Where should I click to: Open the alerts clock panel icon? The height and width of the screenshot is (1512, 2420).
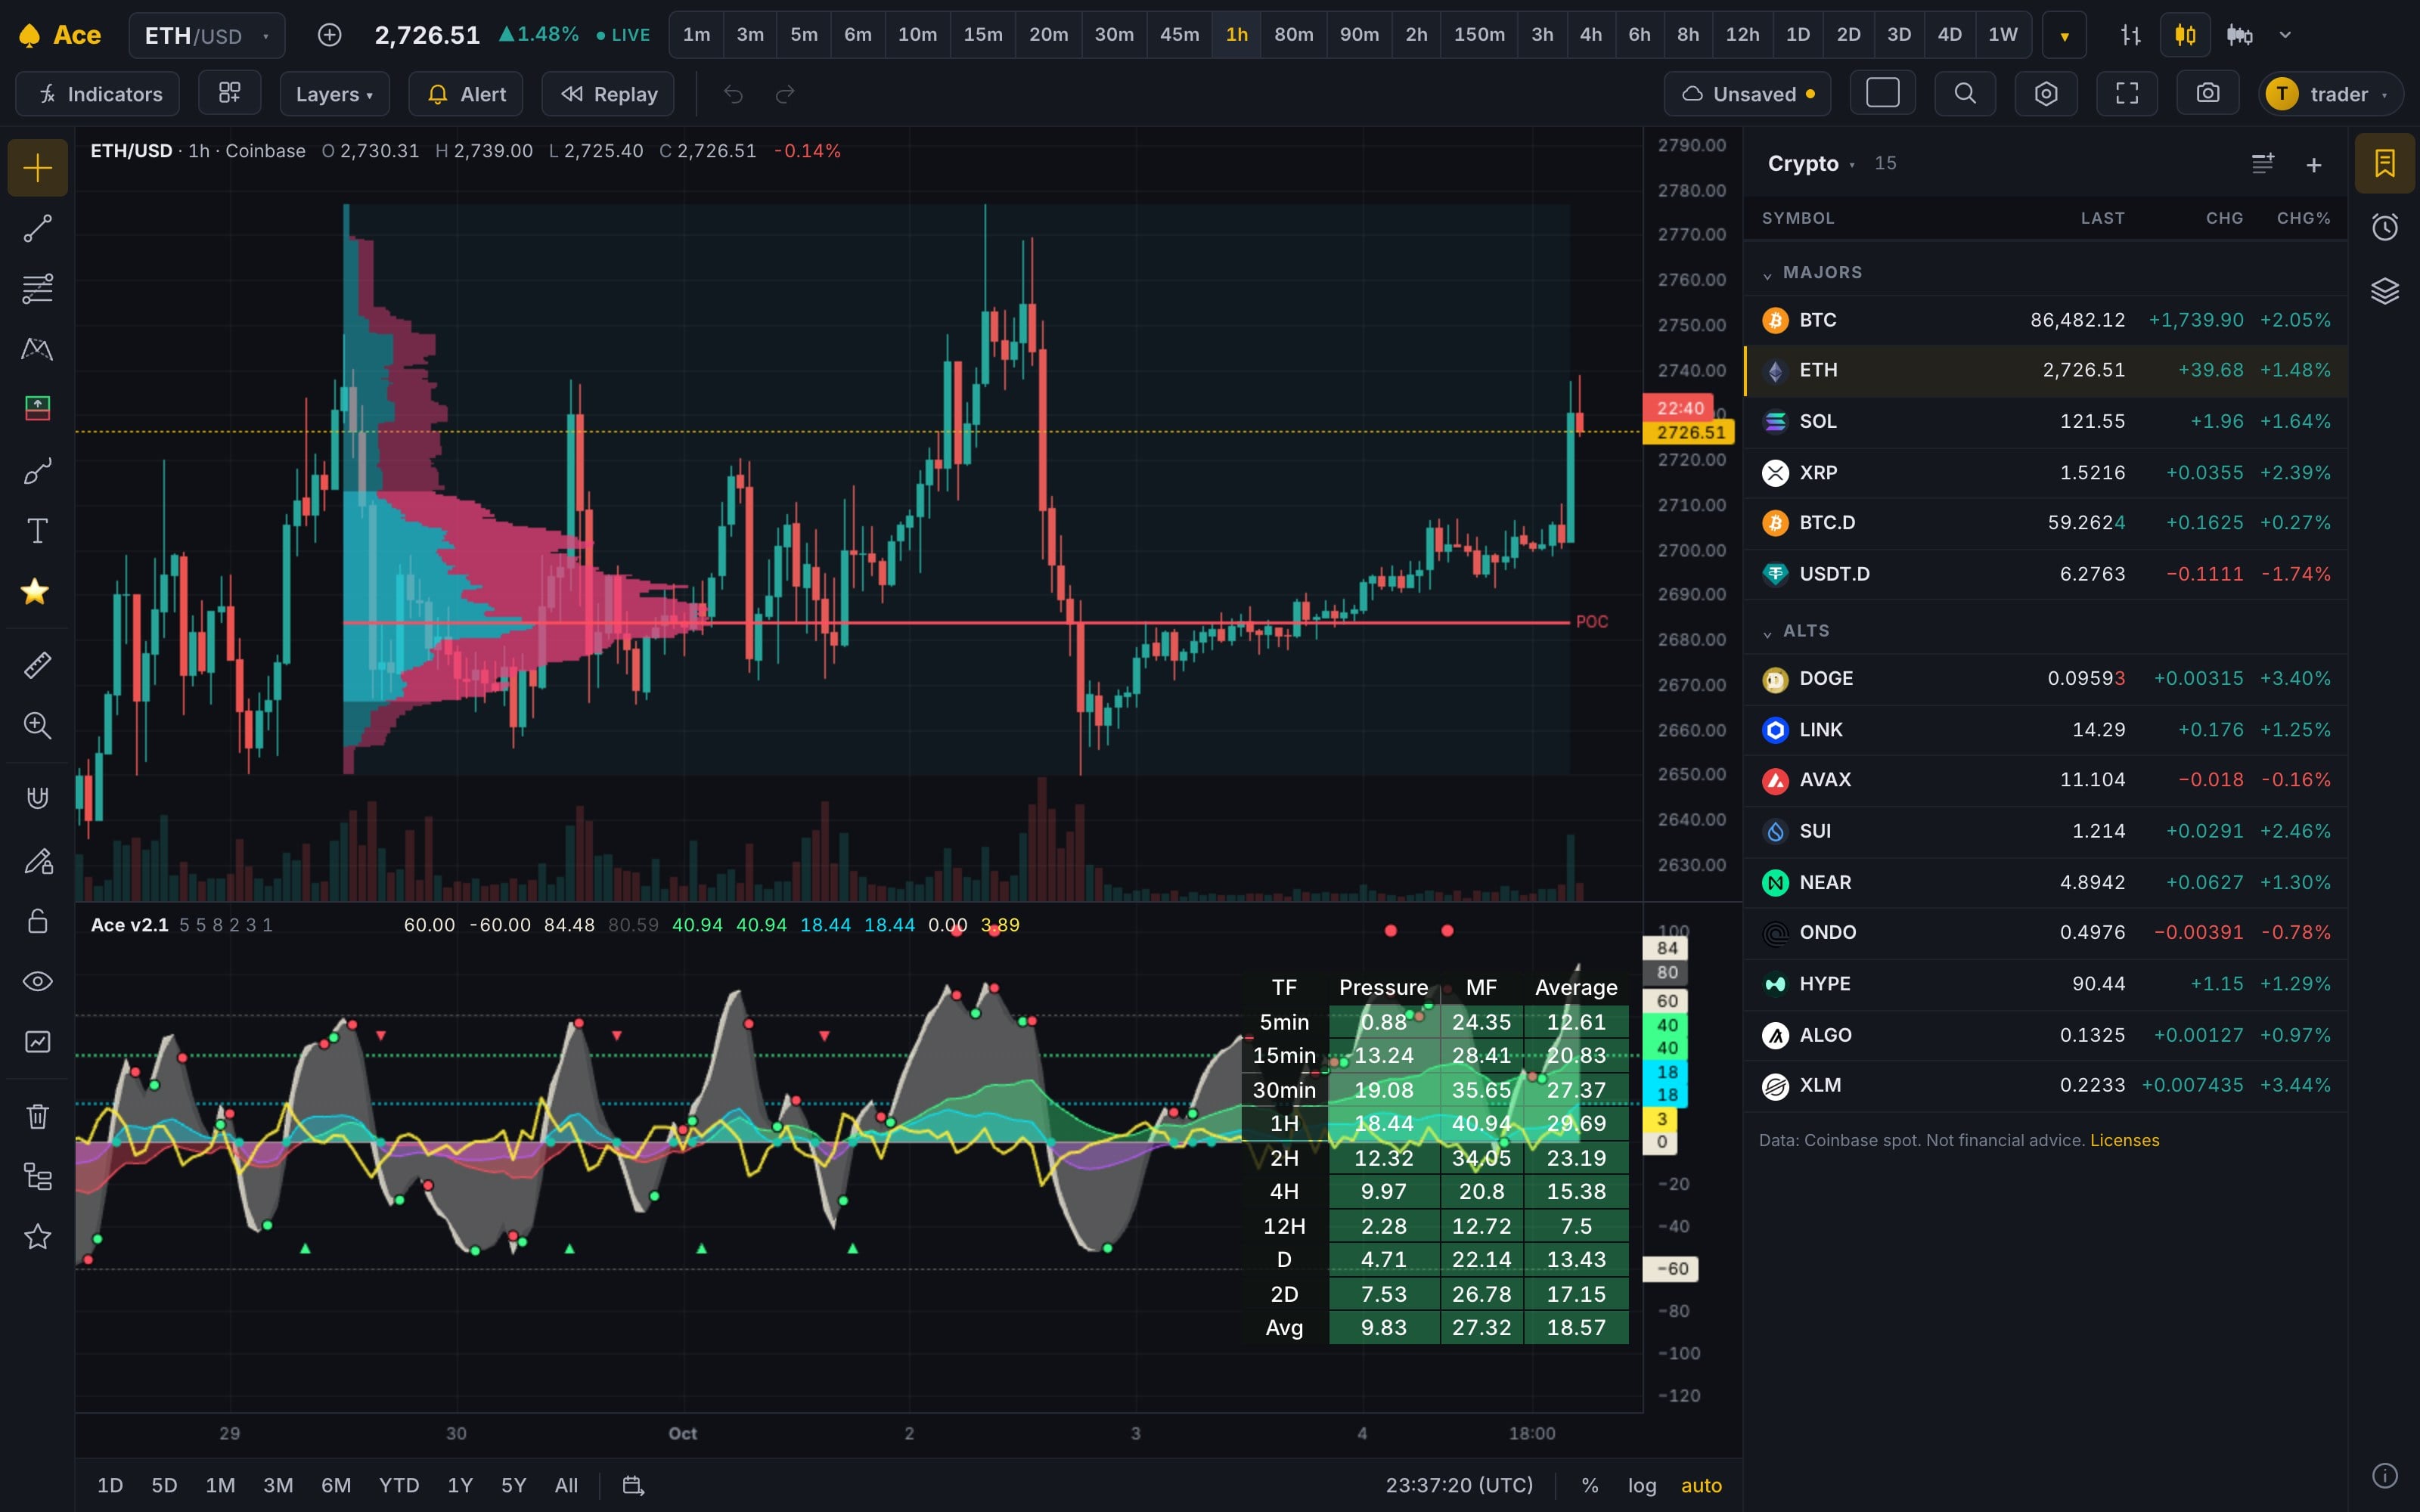[2384, 227]
